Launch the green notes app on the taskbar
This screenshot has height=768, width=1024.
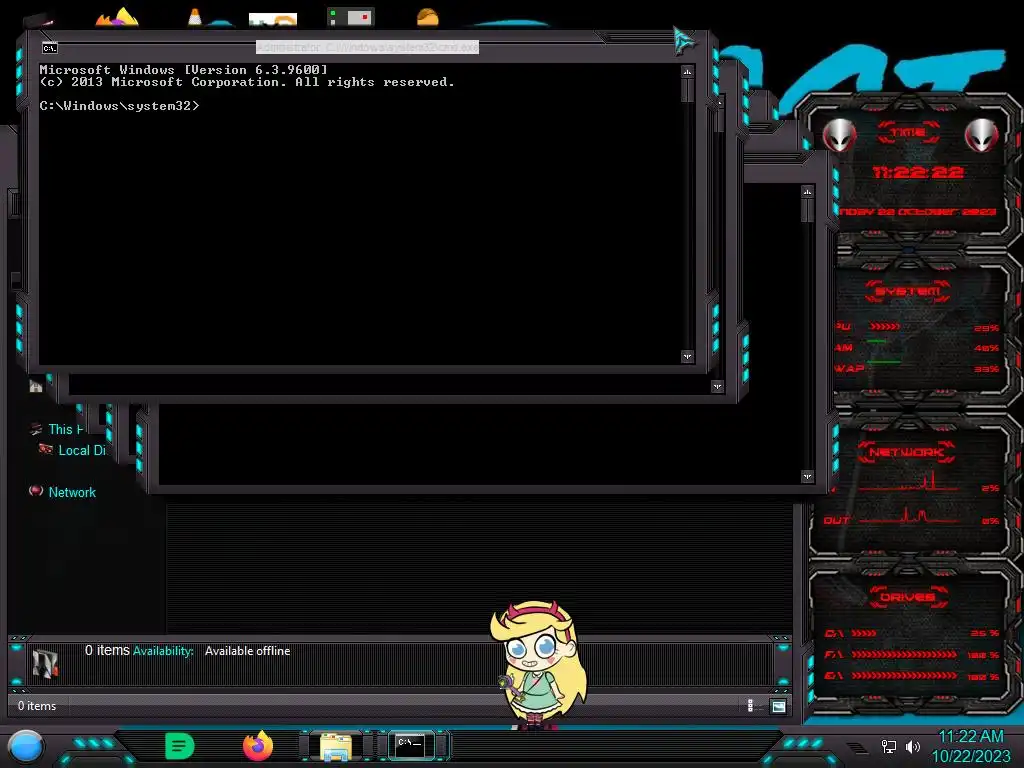pyautogui.click(x=180, y=746)
